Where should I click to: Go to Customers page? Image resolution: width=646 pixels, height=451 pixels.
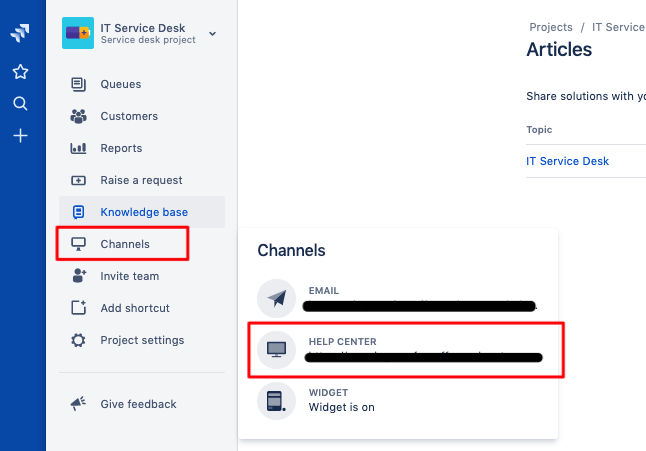click(x=142, y=116)
